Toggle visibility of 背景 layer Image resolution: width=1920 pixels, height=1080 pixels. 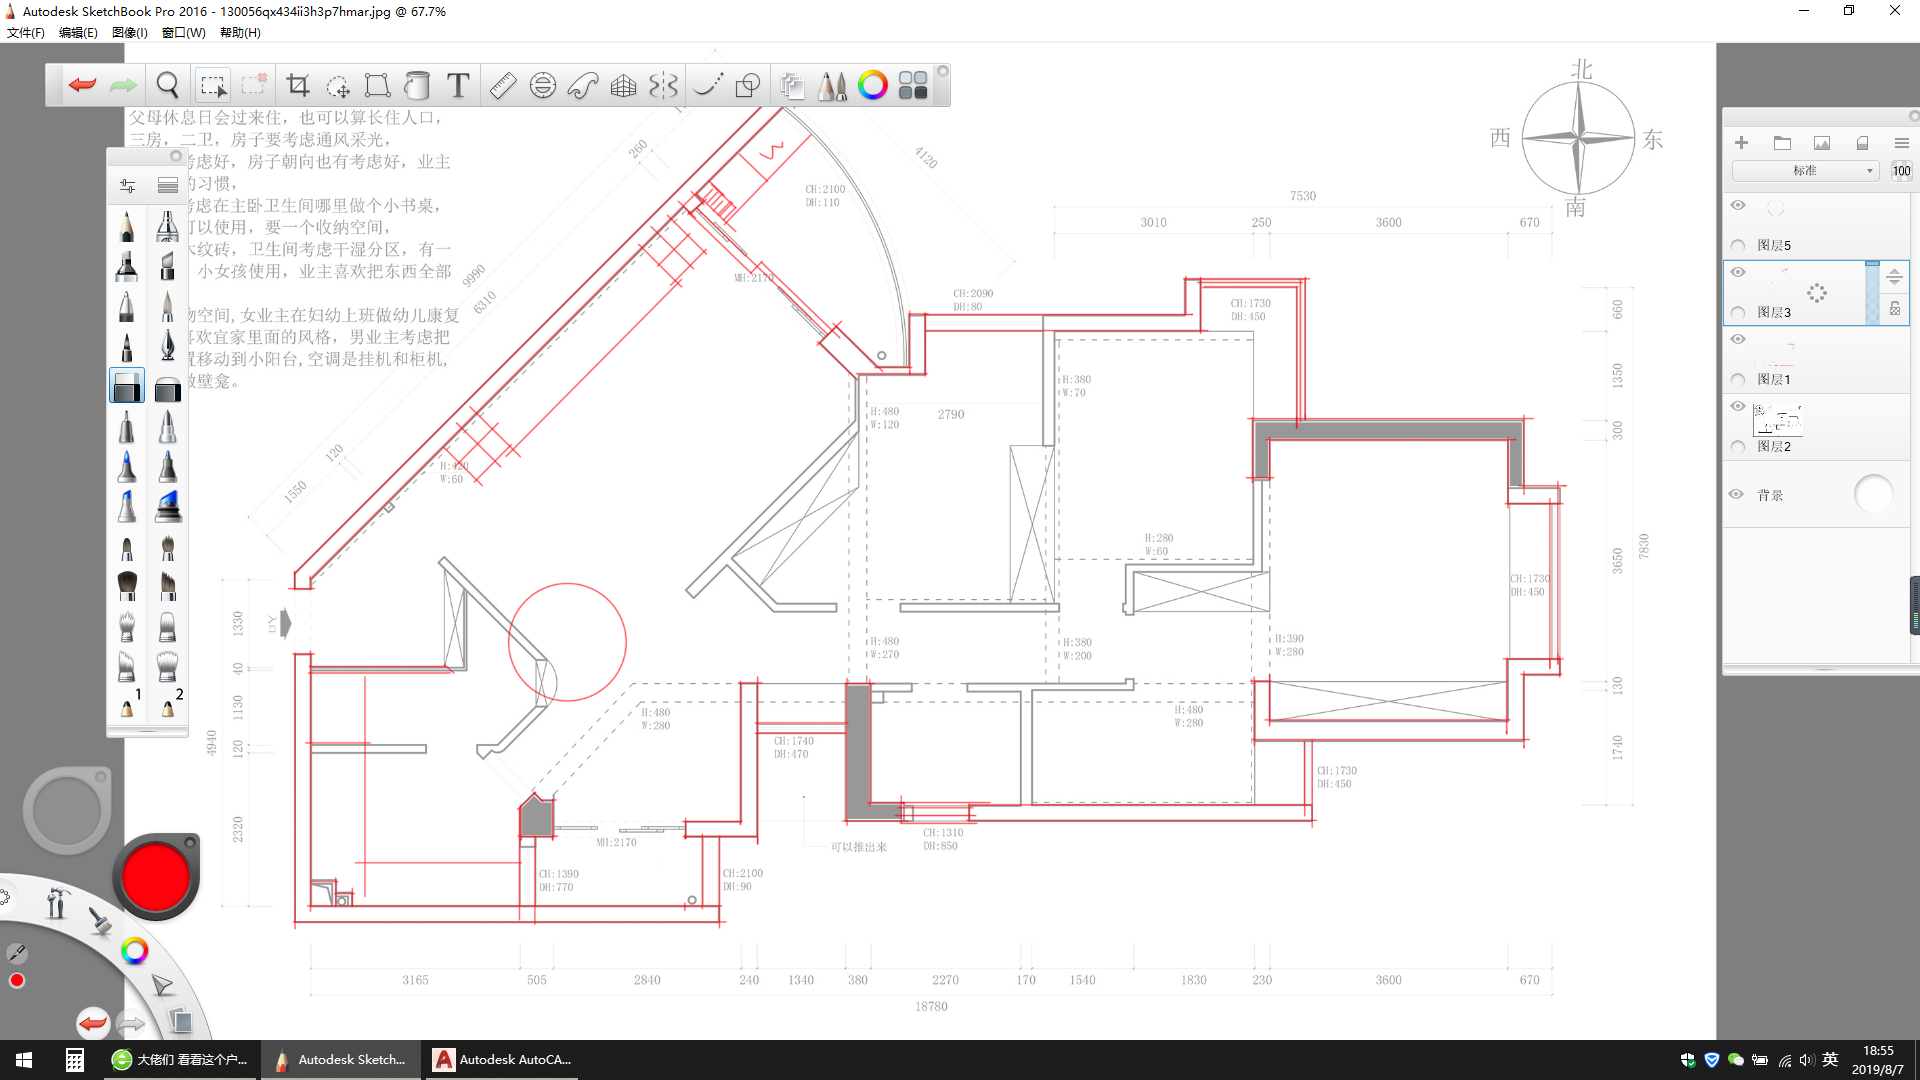1737,494
